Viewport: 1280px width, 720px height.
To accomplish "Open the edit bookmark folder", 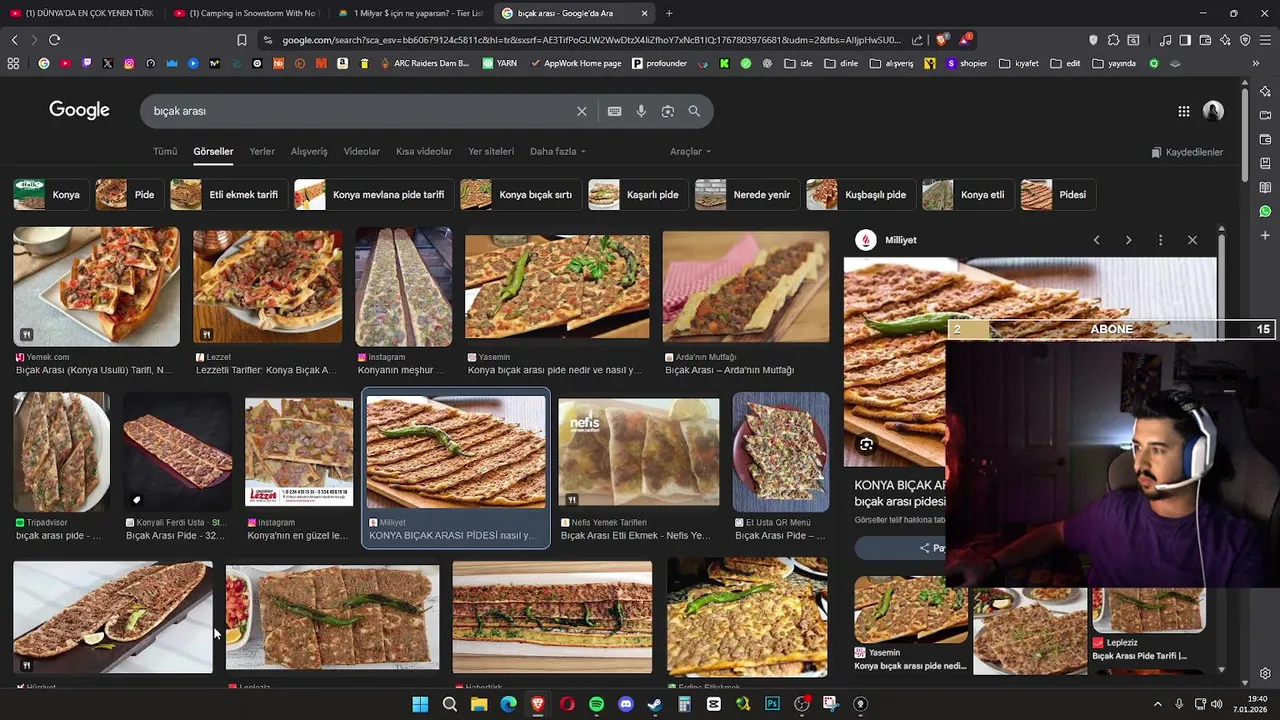I will (x=1065, y=63).
